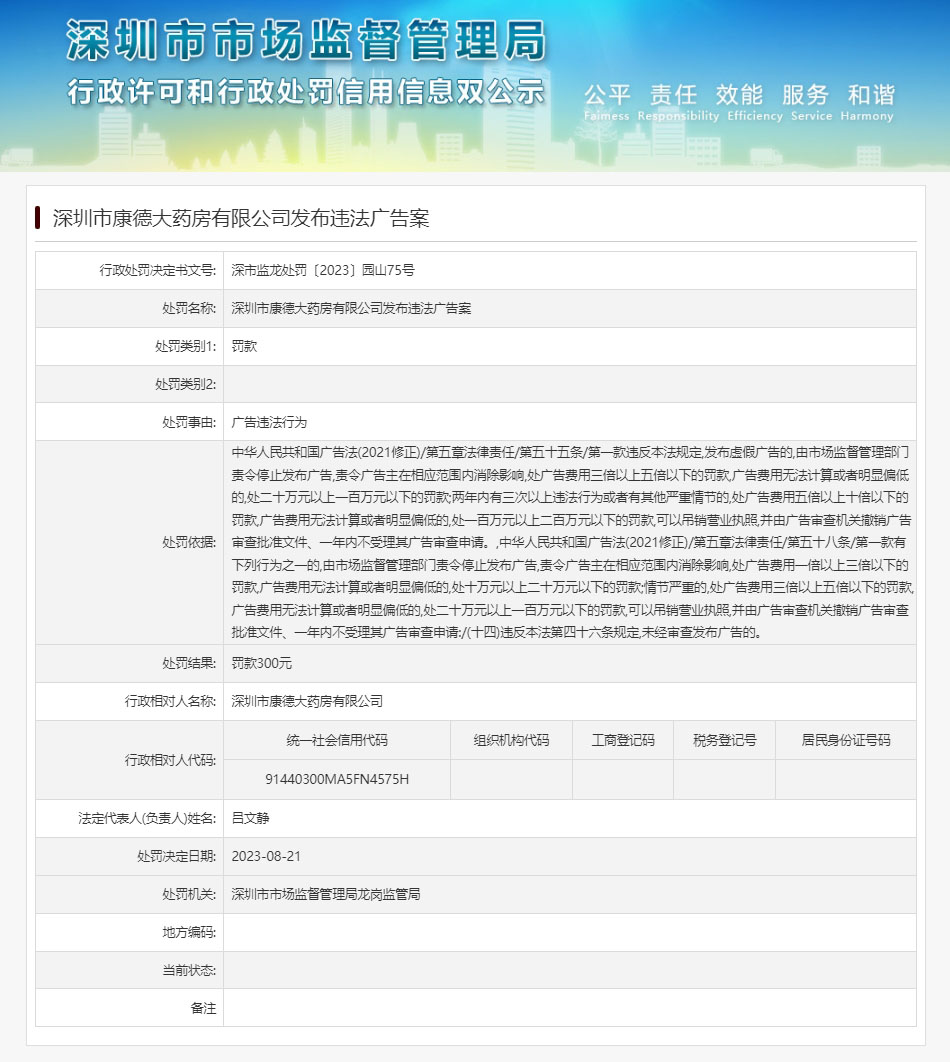Select the 罚款300元 penalty result
Image resolution: width=950 pixels, height=1062 pixels.
261,663
